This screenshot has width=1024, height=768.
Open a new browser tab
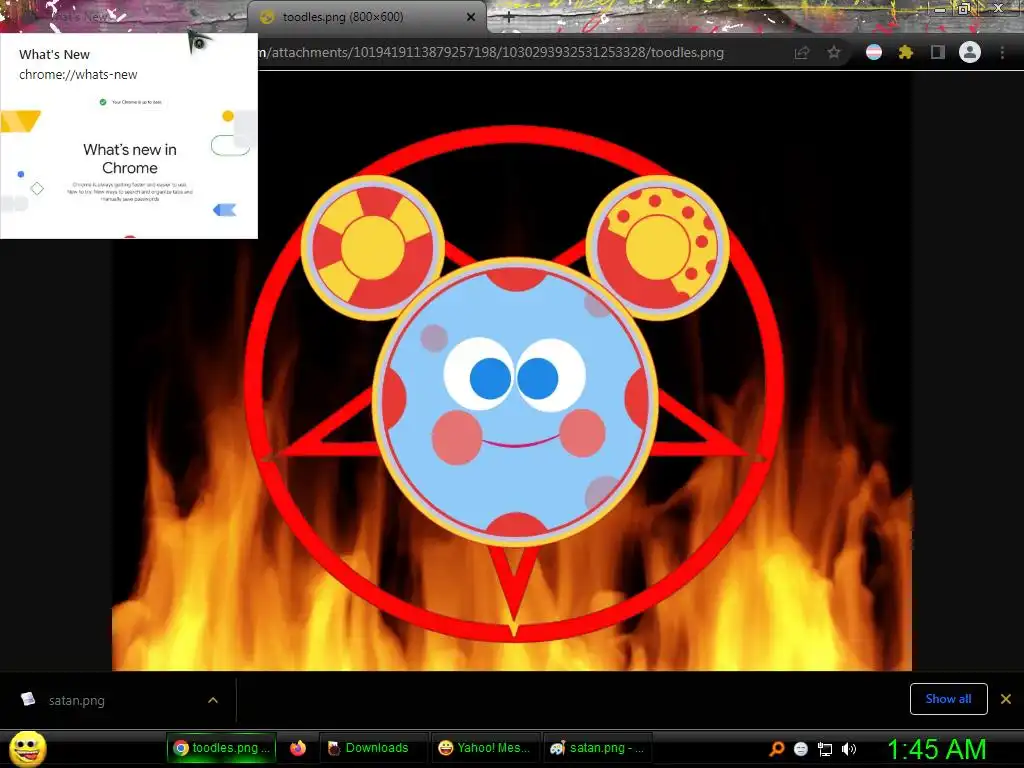[509, 18]
